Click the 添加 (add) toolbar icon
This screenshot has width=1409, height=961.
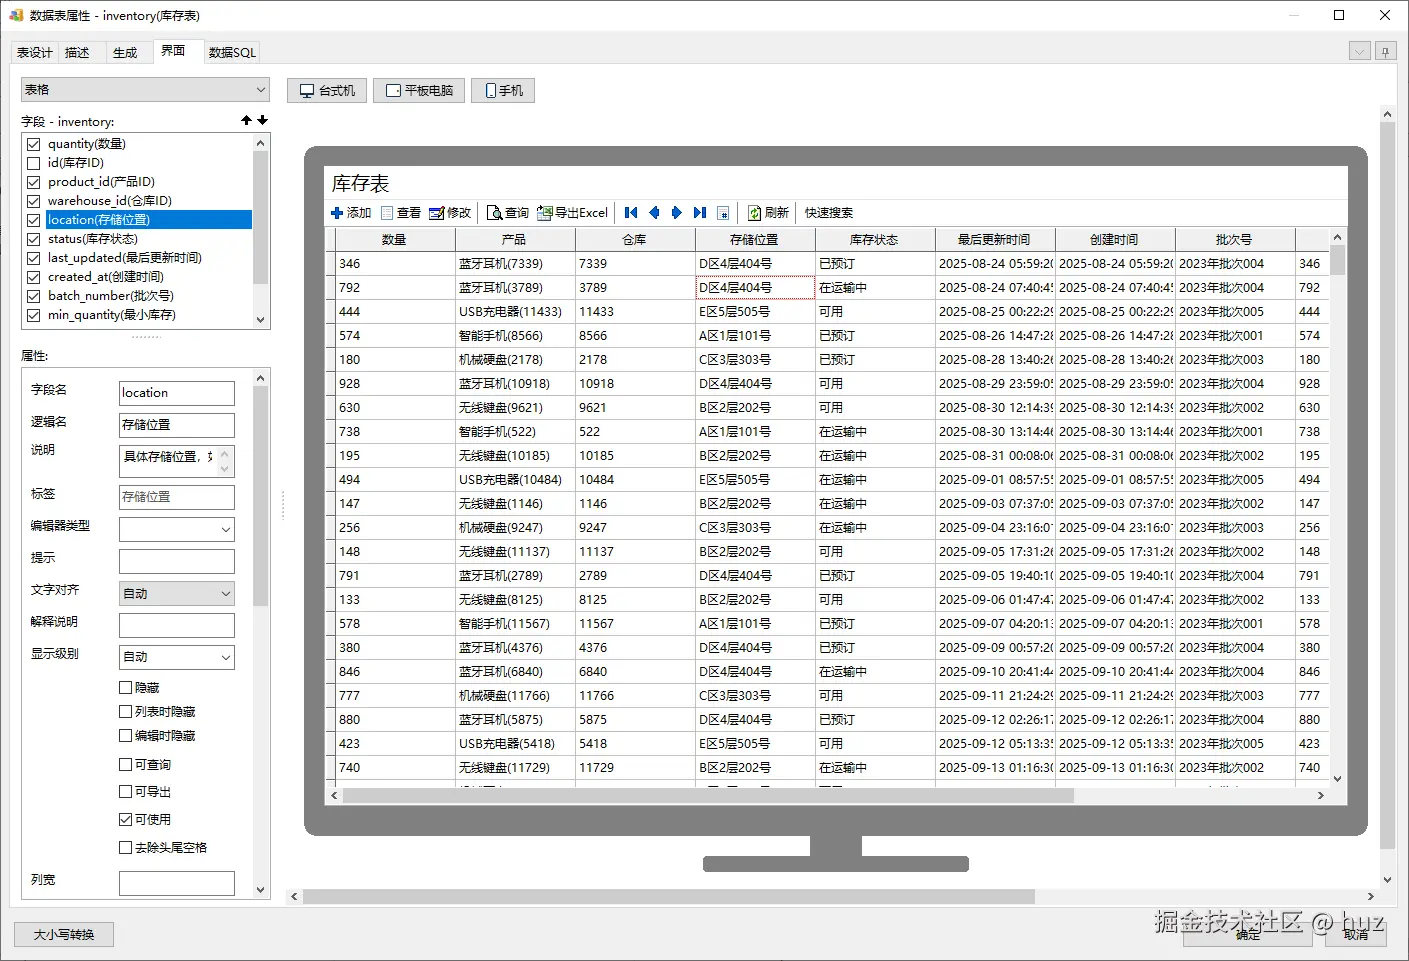coord(337,213)
